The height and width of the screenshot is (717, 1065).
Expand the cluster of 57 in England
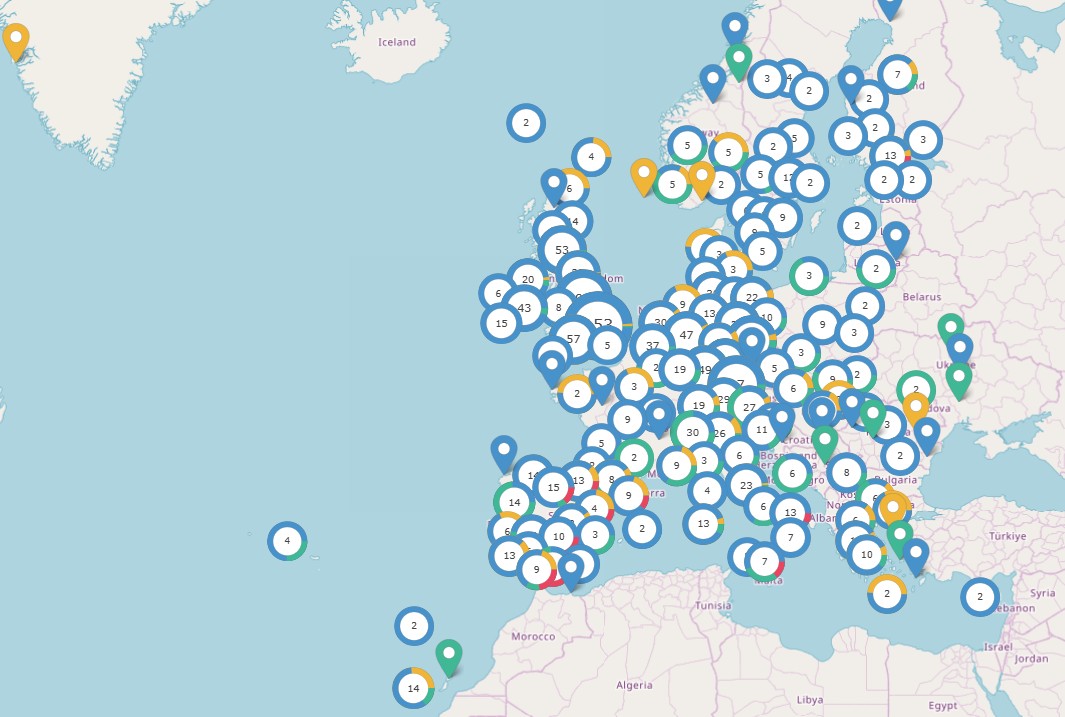[x=573, y=339]
